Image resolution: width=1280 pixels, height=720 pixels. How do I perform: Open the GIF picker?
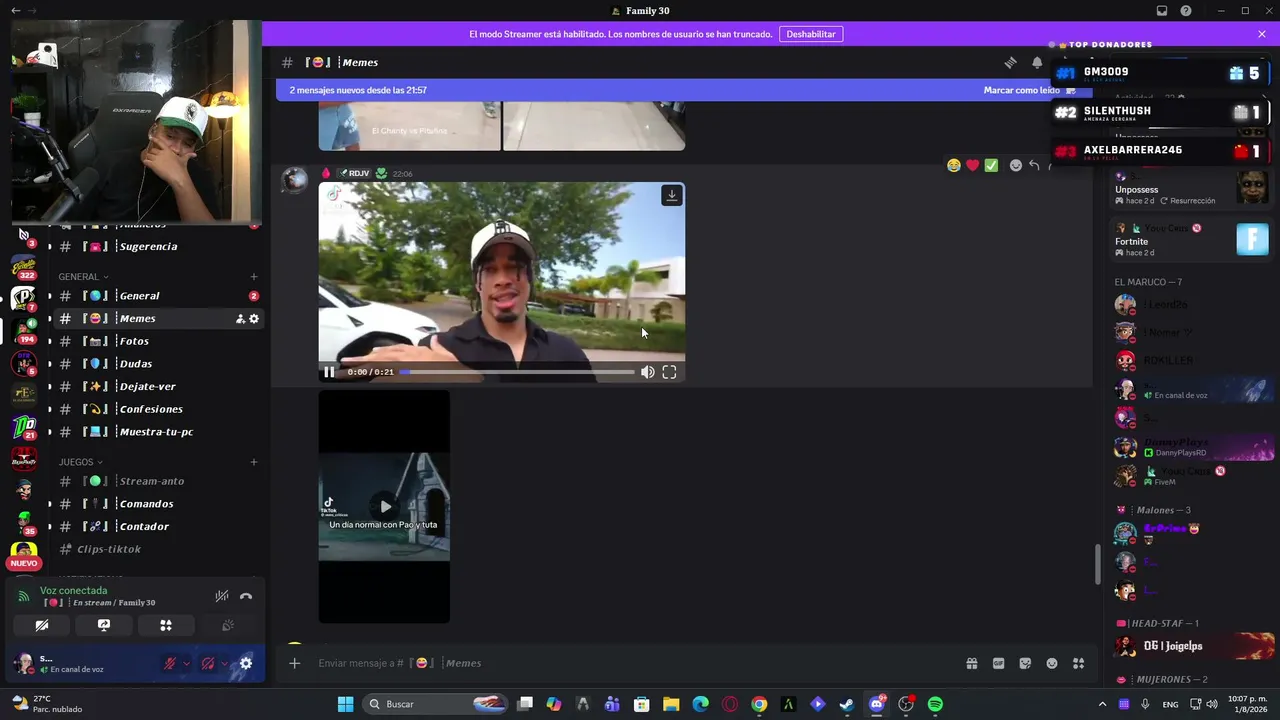coord(998,663)
